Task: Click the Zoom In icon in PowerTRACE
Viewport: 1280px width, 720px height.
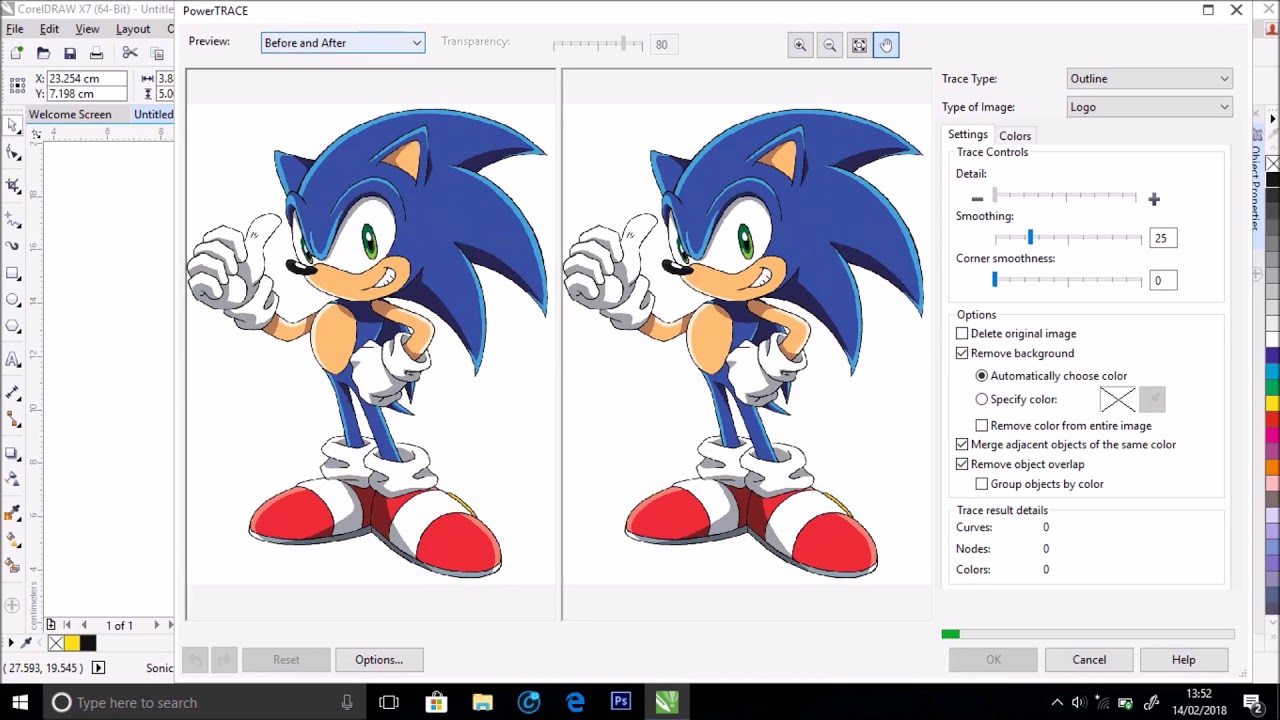Action: [800, 45]
